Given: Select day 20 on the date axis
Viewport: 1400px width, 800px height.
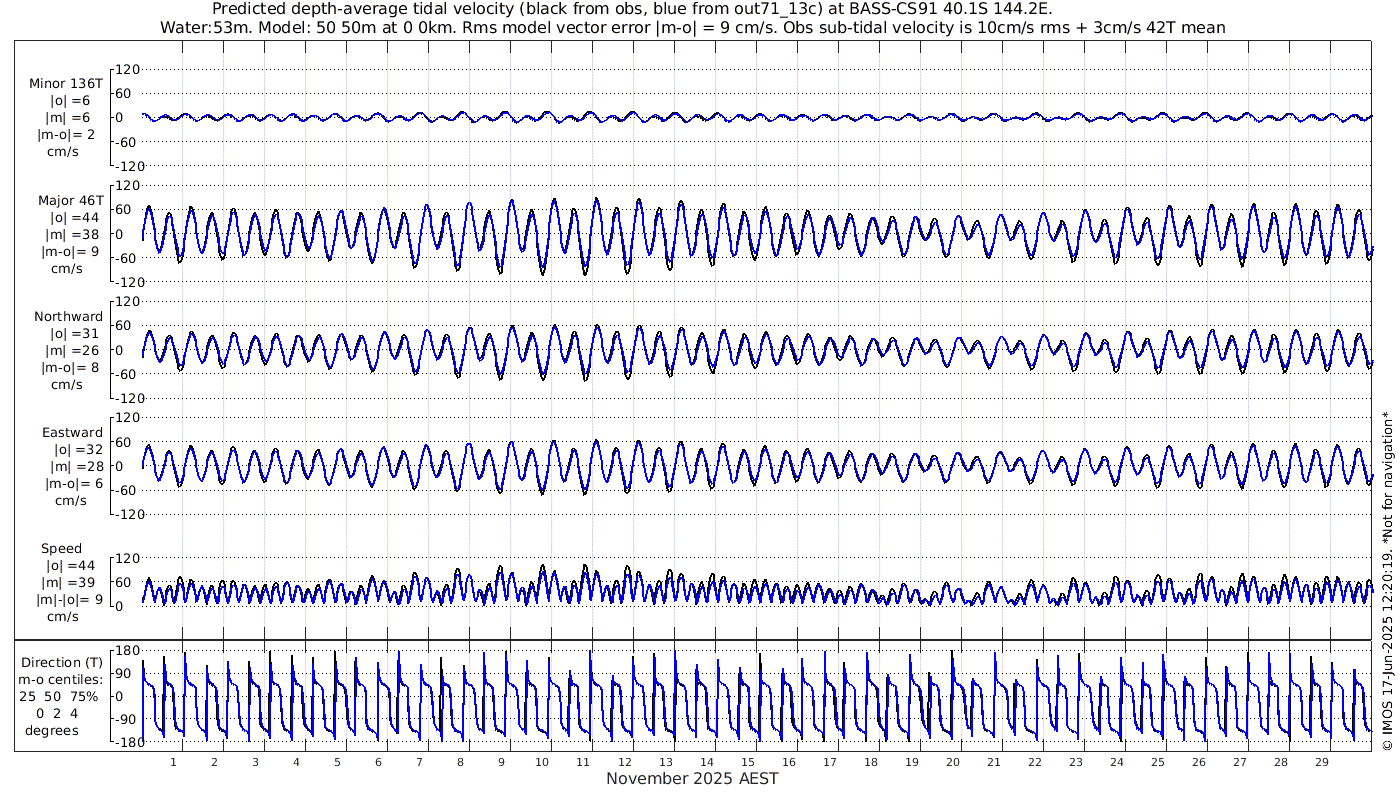Looking at the screenshot, I should 952,762.
